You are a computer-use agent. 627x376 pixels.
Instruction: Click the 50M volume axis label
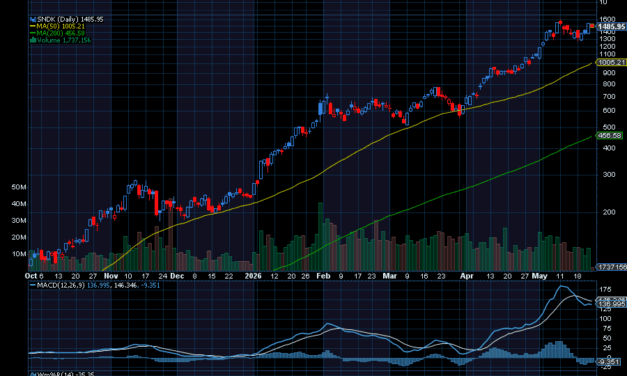point(19,187)
